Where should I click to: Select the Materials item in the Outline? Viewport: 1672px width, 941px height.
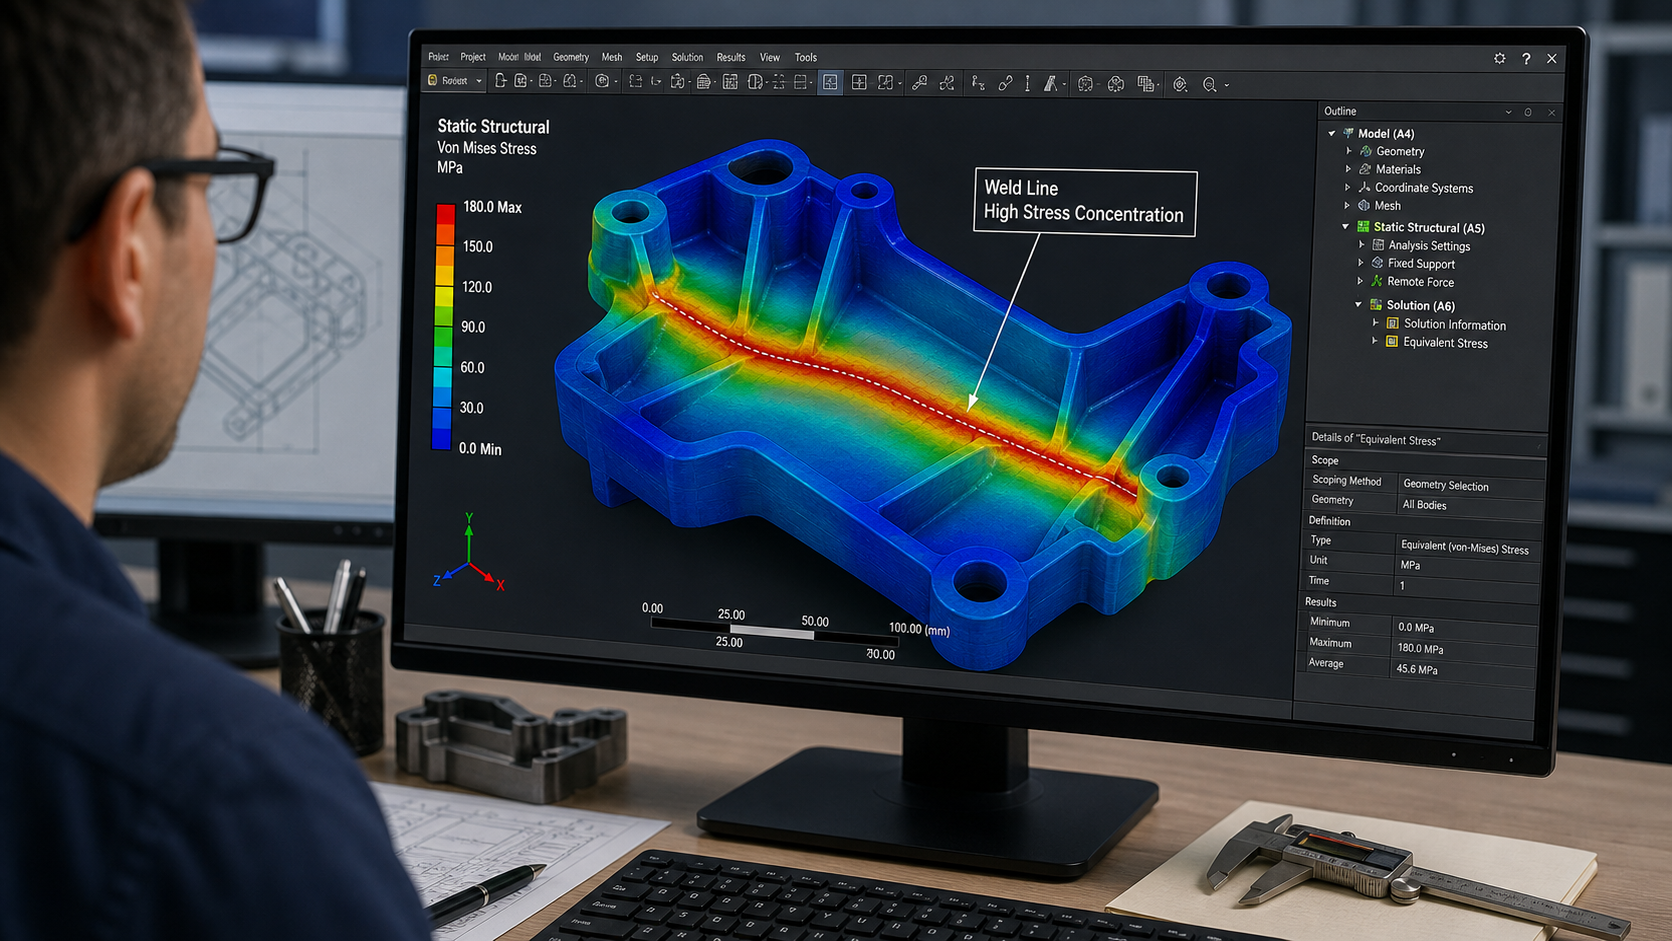[1398, 170]
